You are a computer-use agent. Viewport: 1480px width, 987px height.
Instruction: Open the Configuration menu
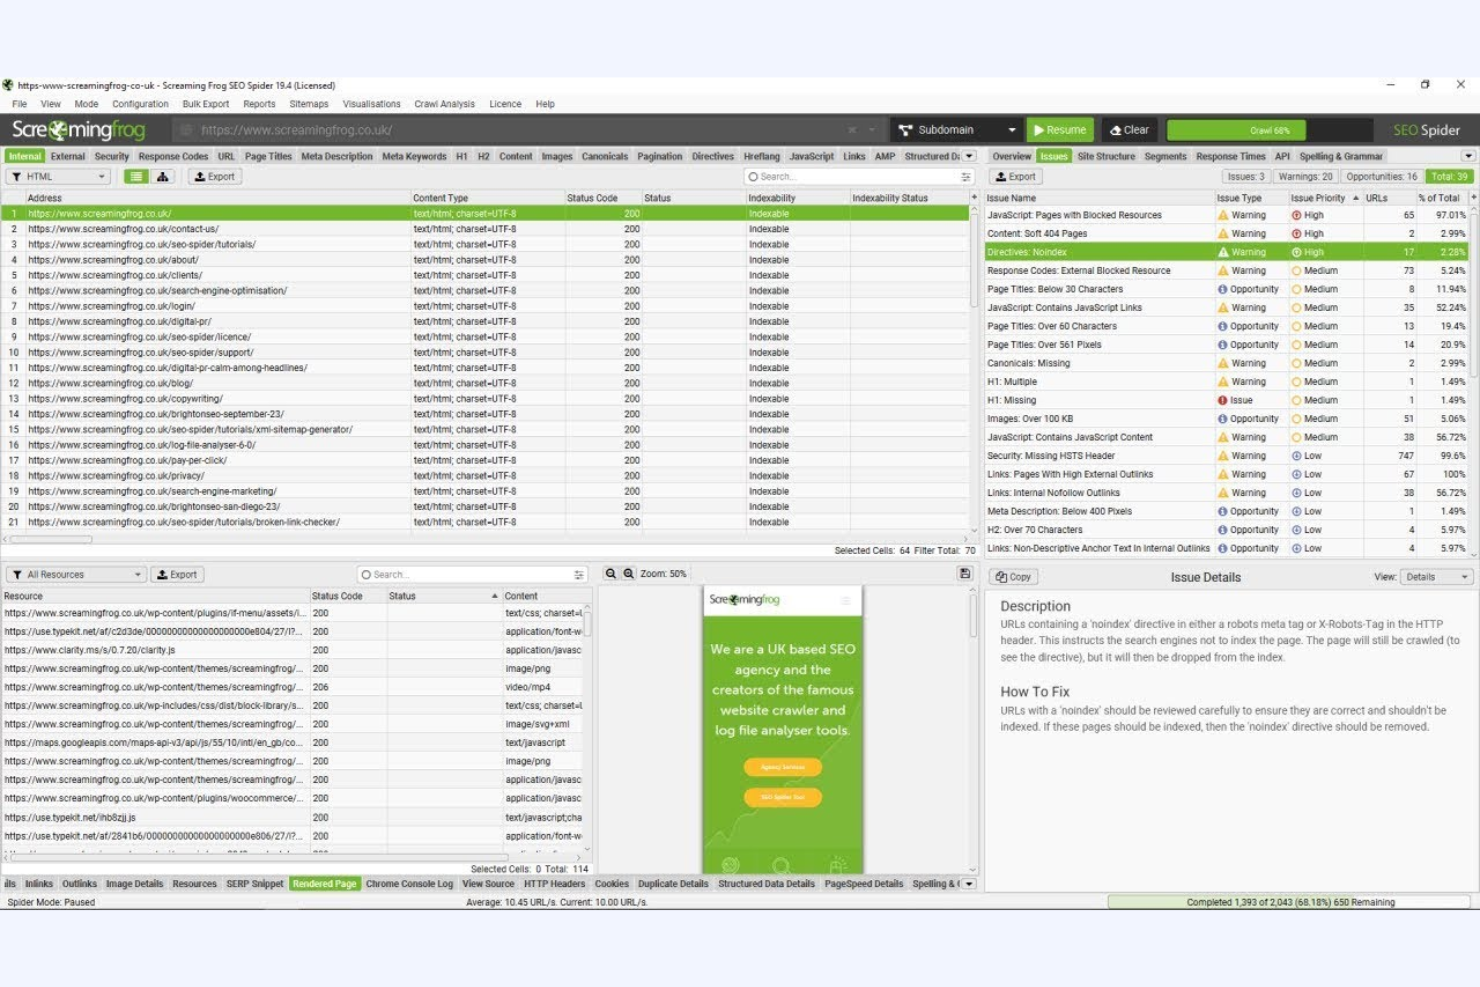140,104
